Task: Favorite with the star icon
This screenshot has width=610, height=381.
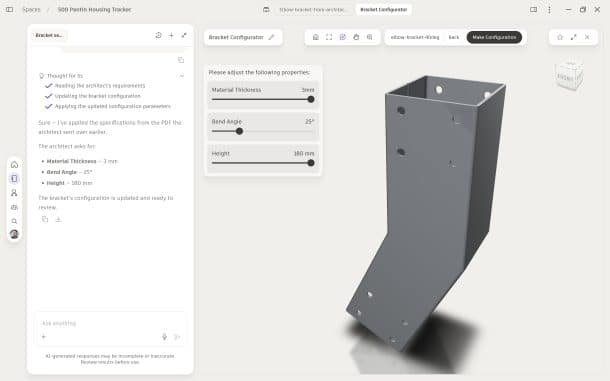Action: [x=560, y=37]
